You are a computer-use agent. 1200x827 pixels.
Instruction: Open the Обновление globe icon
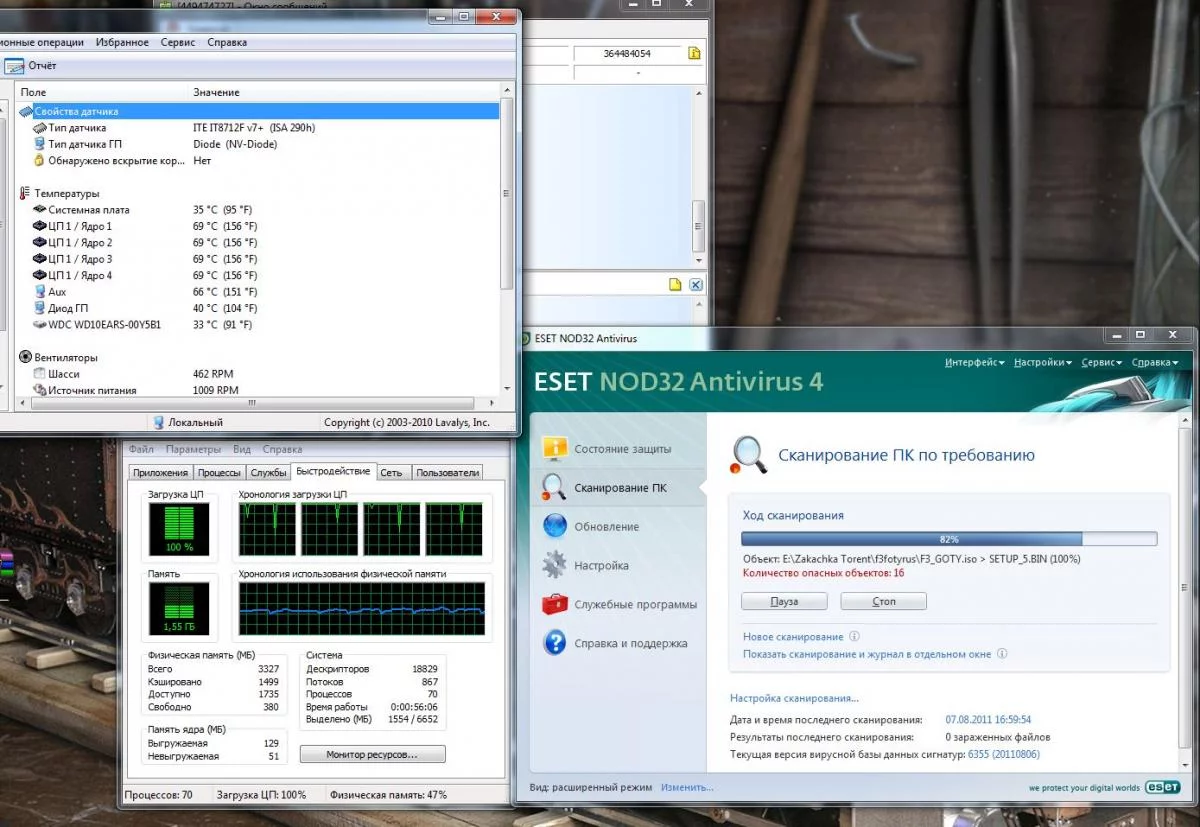[x=554, y=526]
